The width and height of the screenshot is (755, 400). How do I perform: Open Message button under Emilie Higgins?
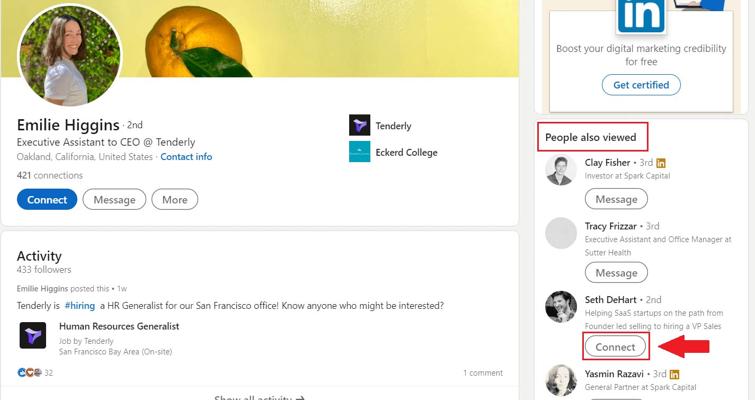click(x=114, y=199)
